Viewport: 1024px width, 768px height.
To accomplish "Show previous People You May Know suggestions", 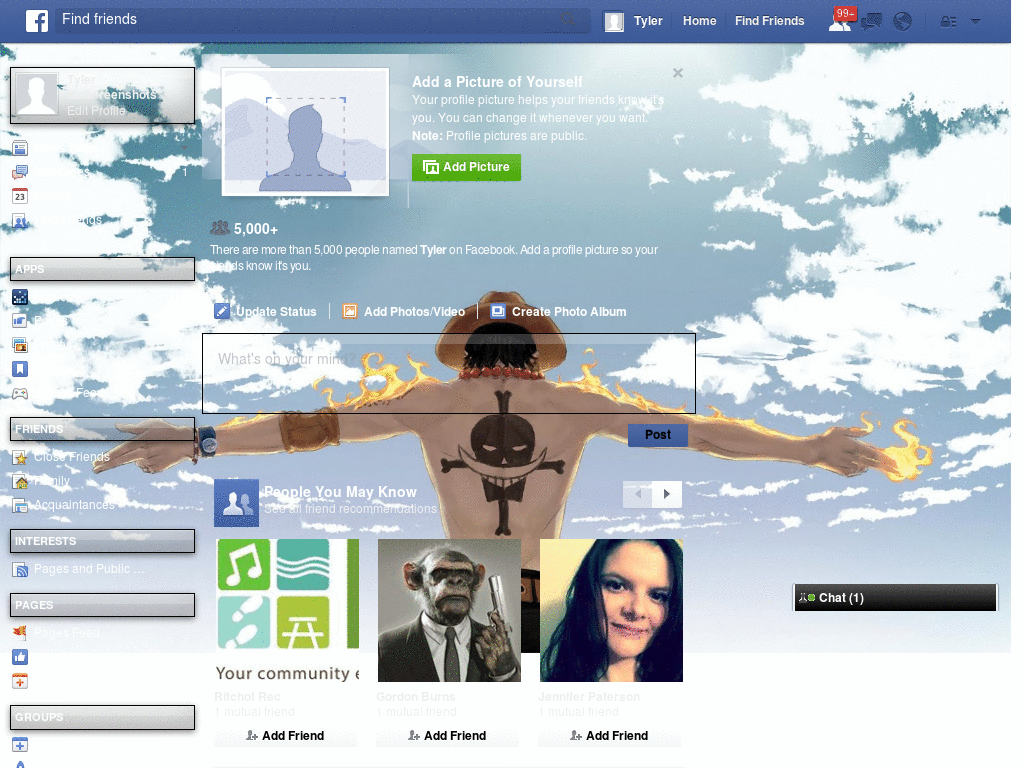I will 638,494.
